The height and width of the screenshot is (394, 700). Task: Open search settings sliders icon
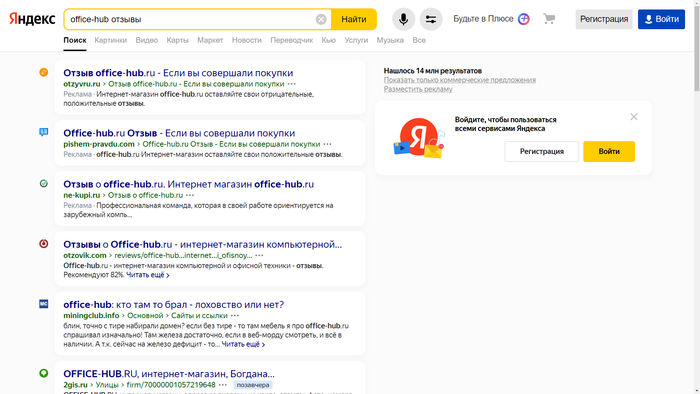[431, 19]
